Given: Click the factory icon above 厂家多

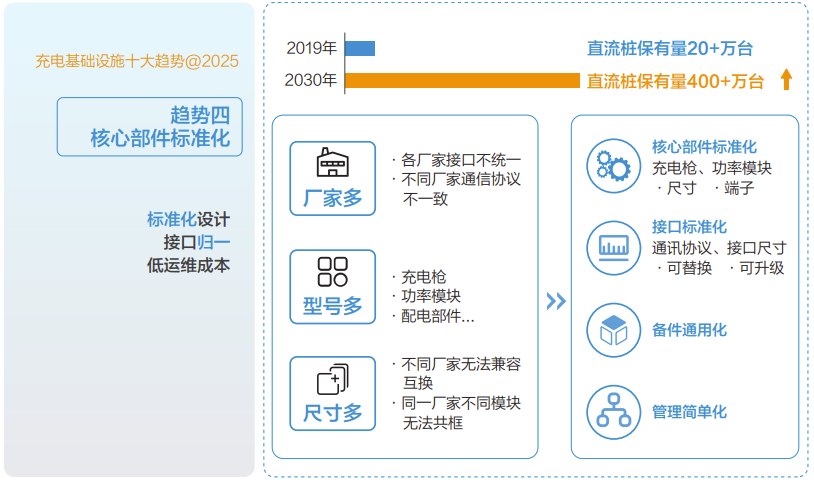Looking at the screenshot, I should point(332,163).
